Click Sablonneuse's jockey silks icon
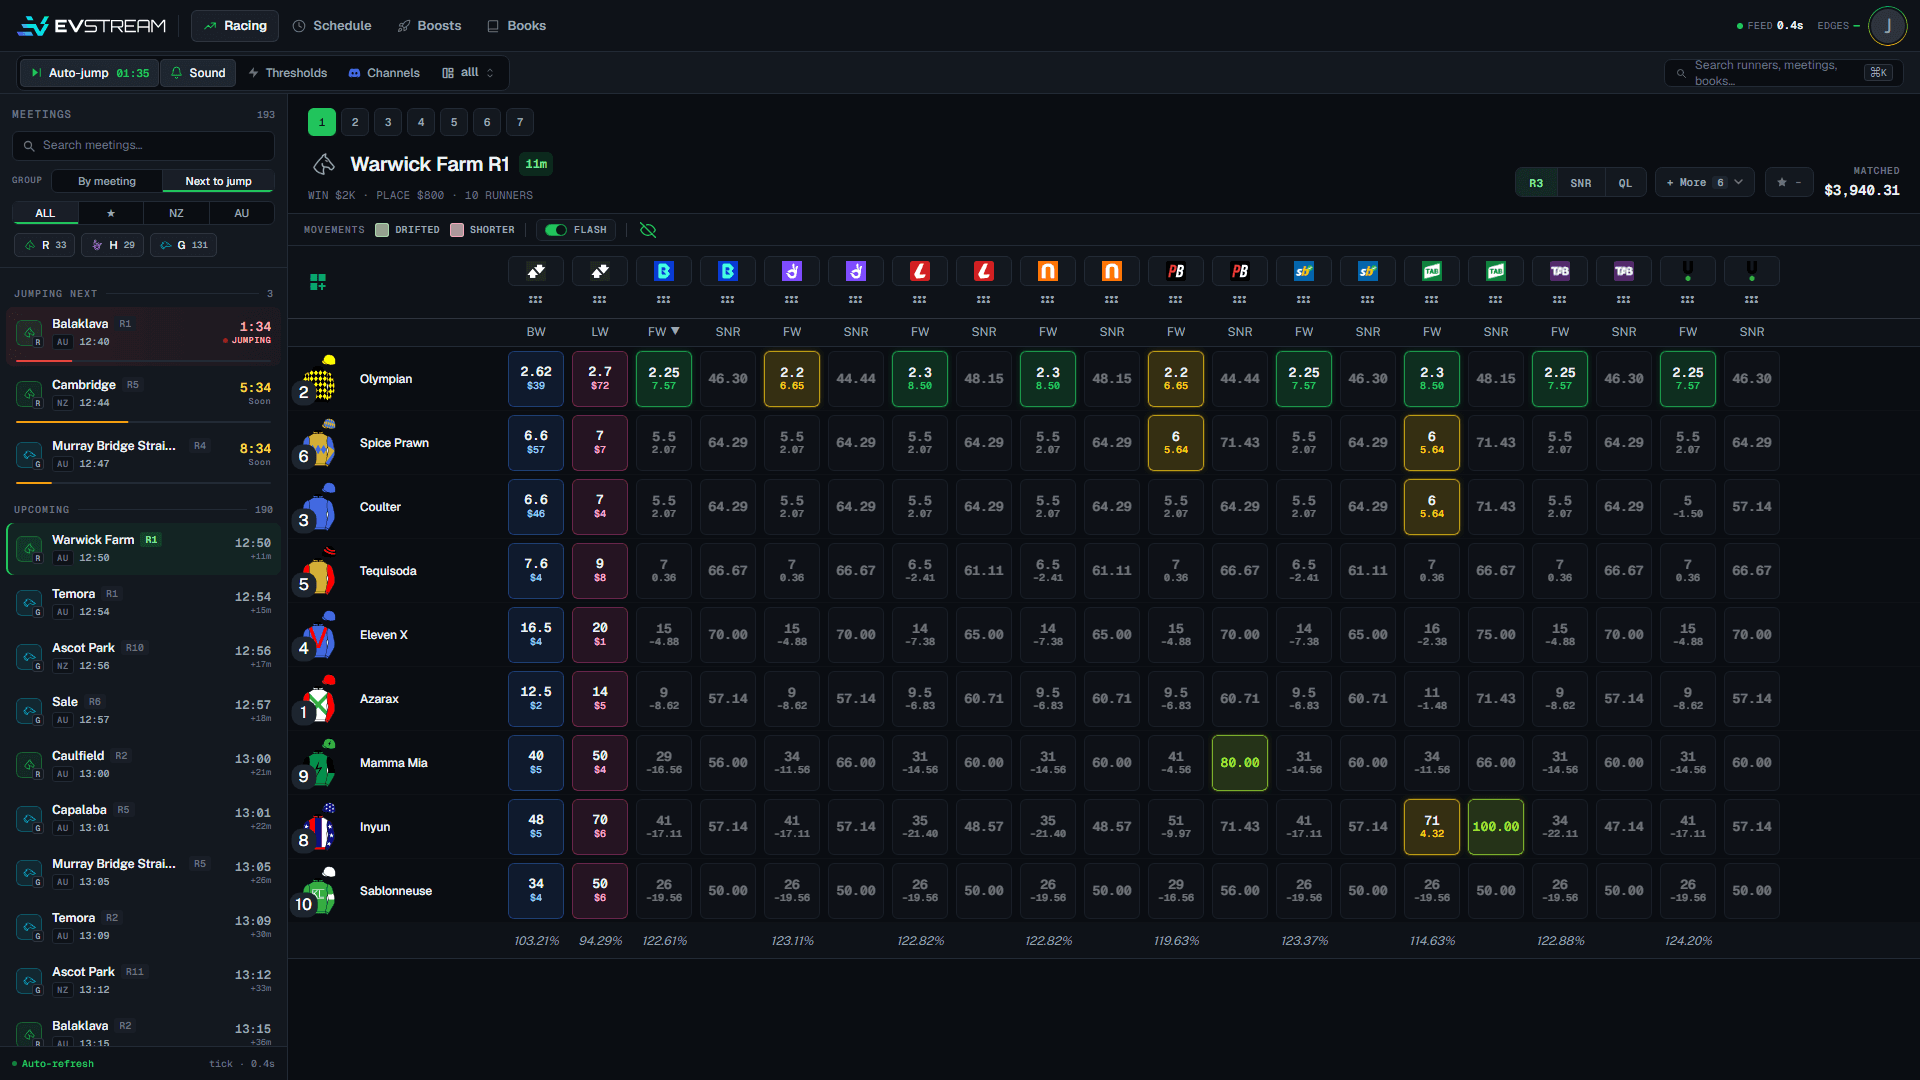 (319, 891)
